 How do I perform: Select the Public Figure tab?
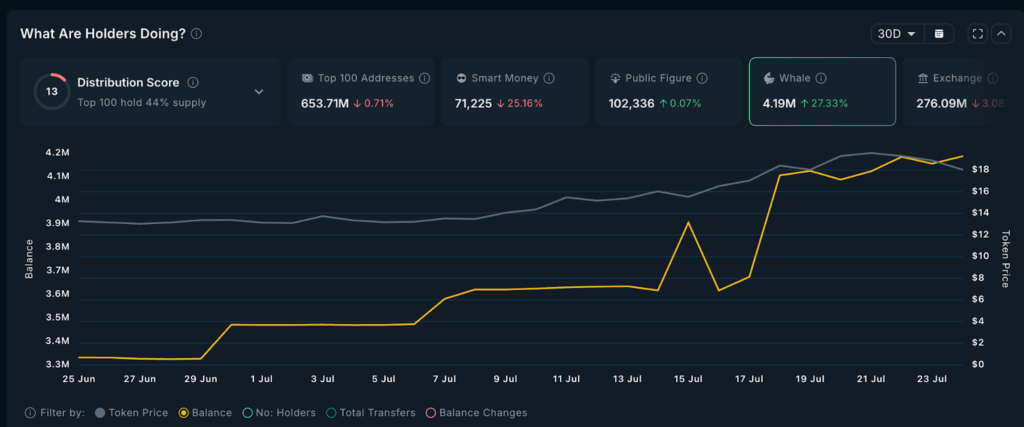click(668, 91)
